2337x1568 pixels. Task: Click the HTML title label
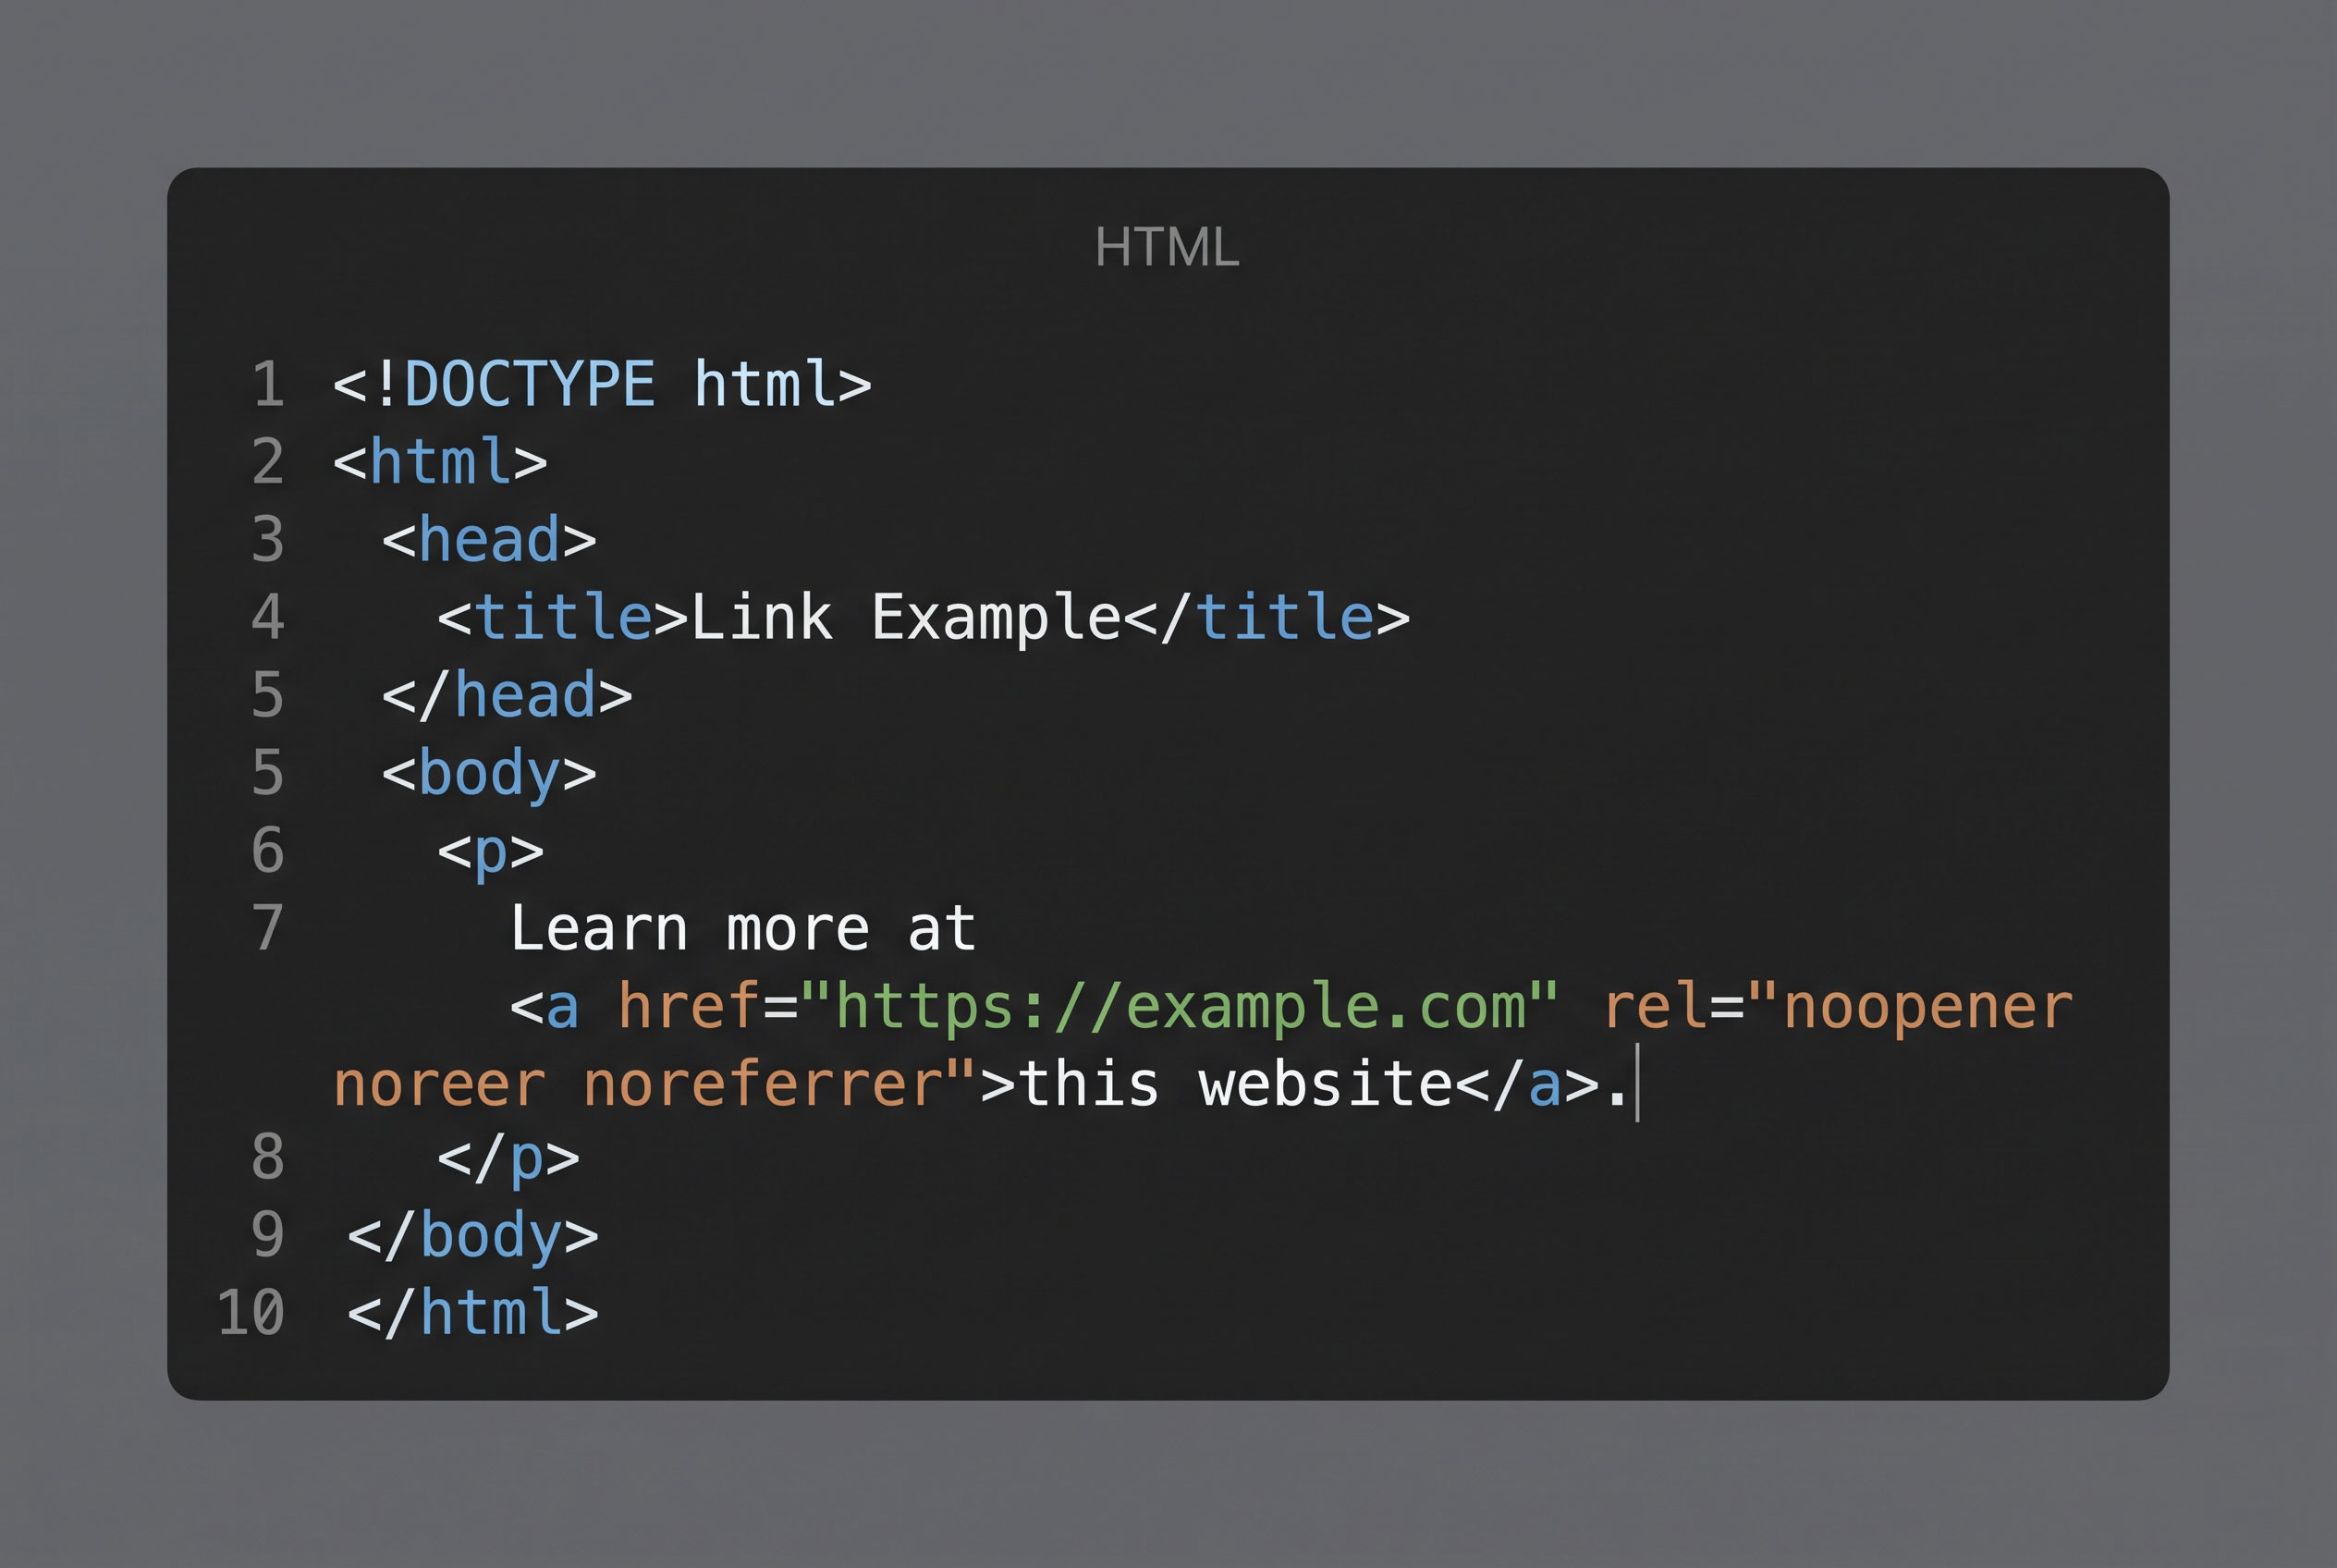[x=1167, y=247]
